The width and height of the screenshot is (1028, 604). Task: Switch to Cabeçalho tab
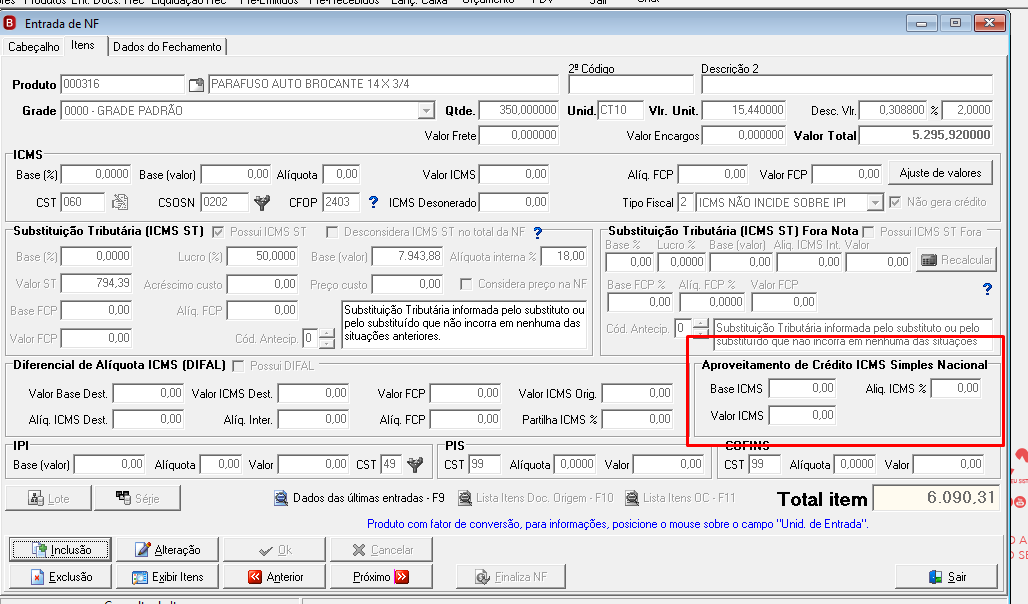click(x=33, y=47)
